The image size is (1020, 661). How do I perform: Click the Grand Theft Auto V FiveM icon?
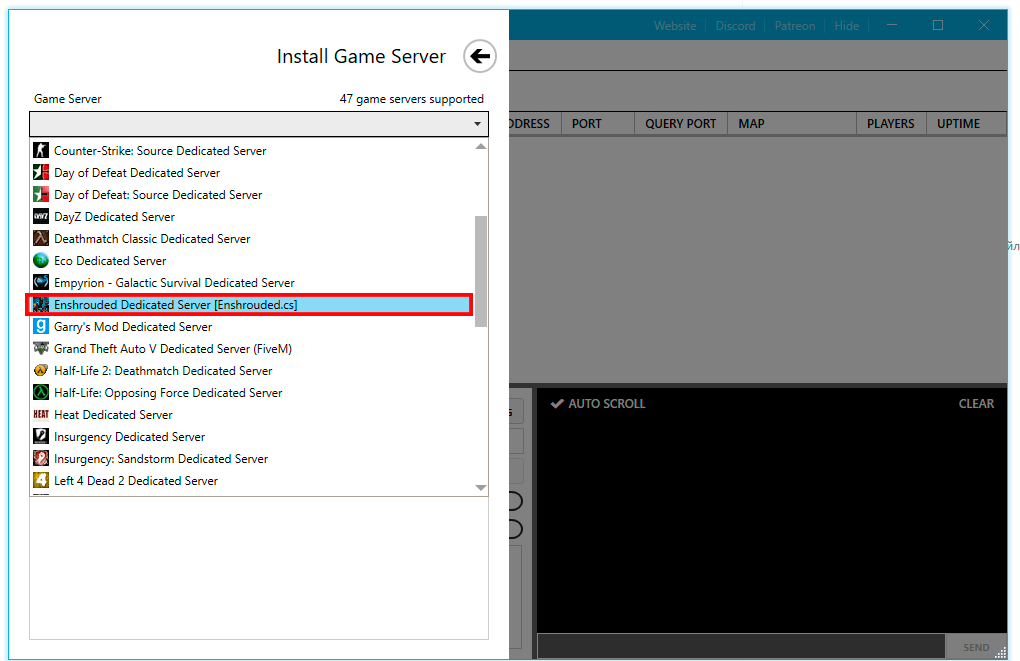click(41, 349)
